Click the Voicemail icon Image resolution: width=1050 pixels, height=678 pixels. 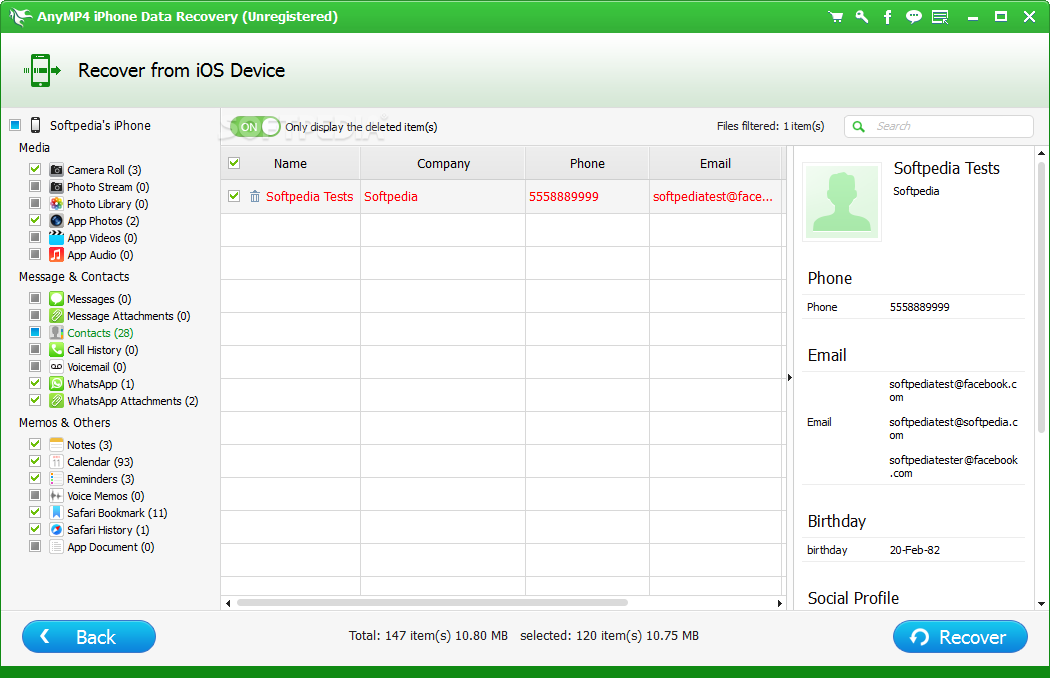point(56,366)
